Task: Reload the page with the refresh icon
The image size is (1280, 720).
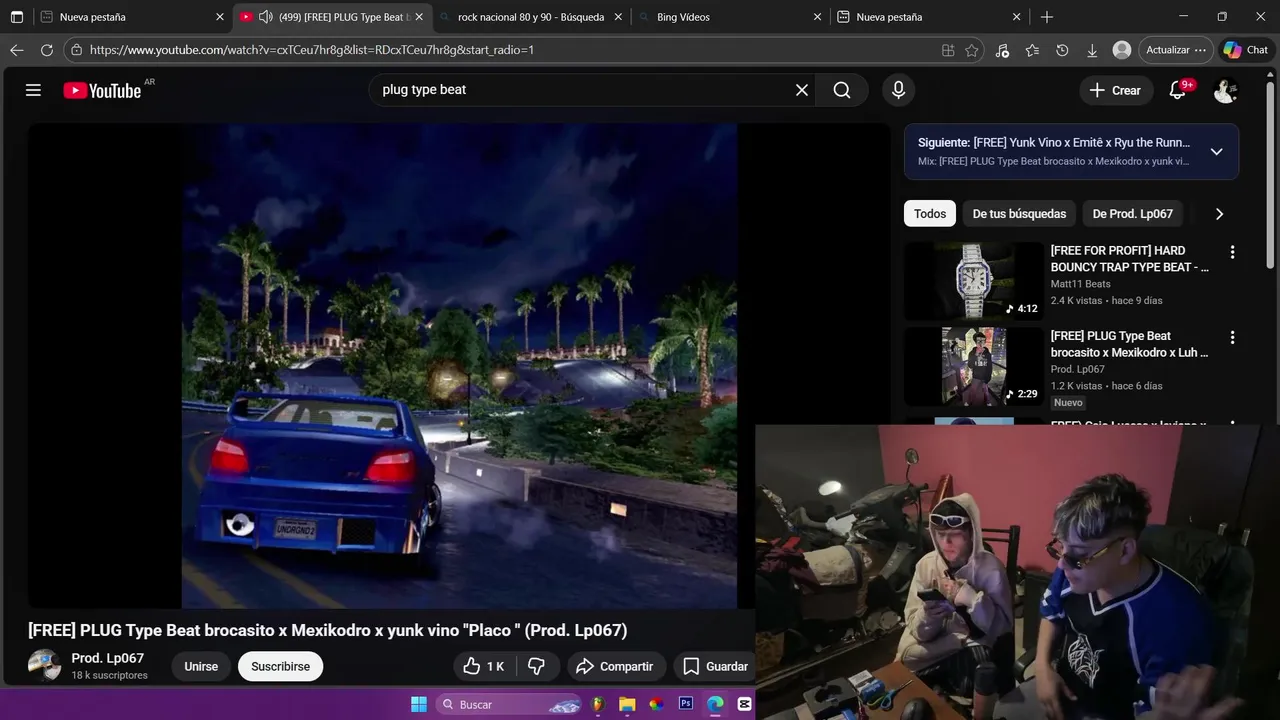Action: point(47,50)
